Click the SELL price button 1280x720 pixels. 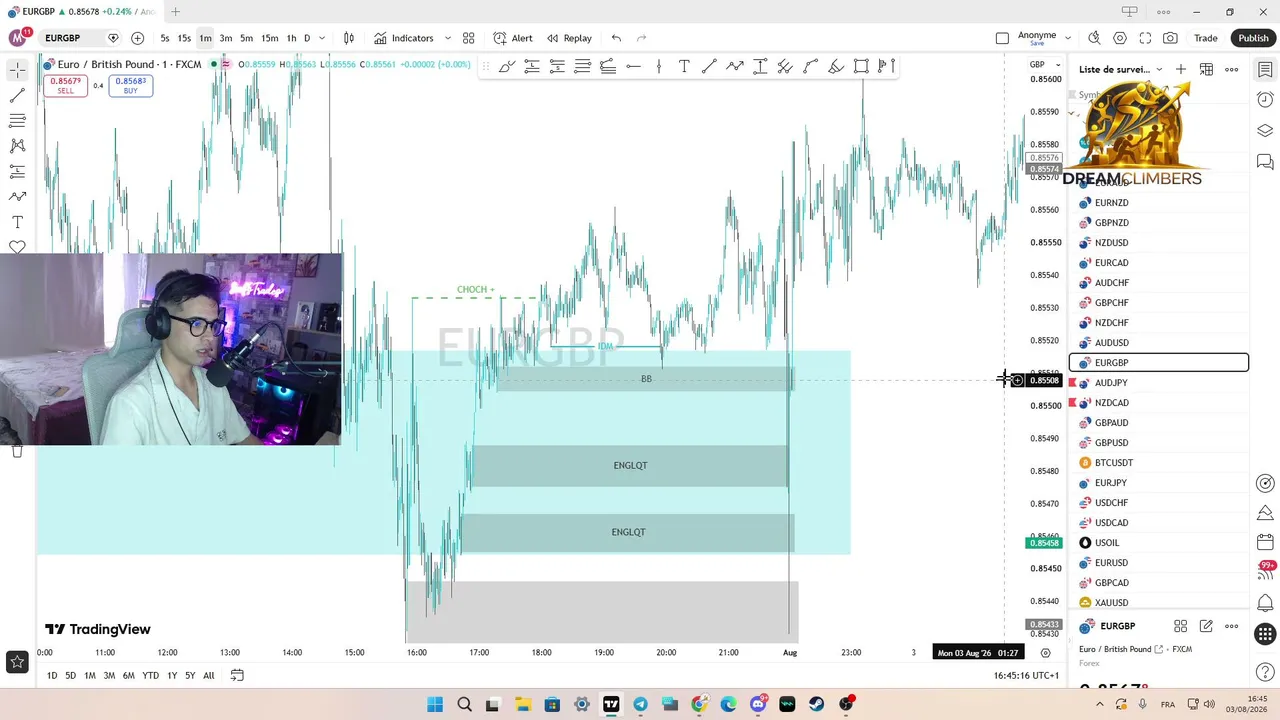(65, 86)
